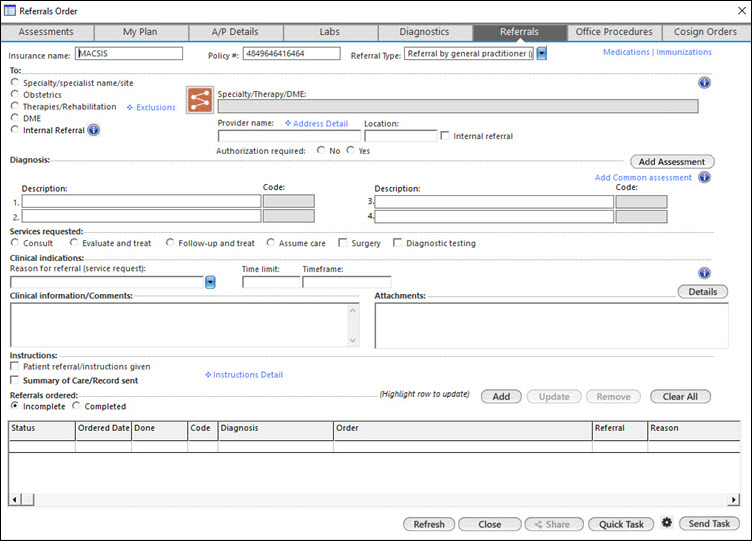The height and width of the screenshot is (541, 752).
Task: Go to the Diagnostics tab
Action: tap(425, 32)
